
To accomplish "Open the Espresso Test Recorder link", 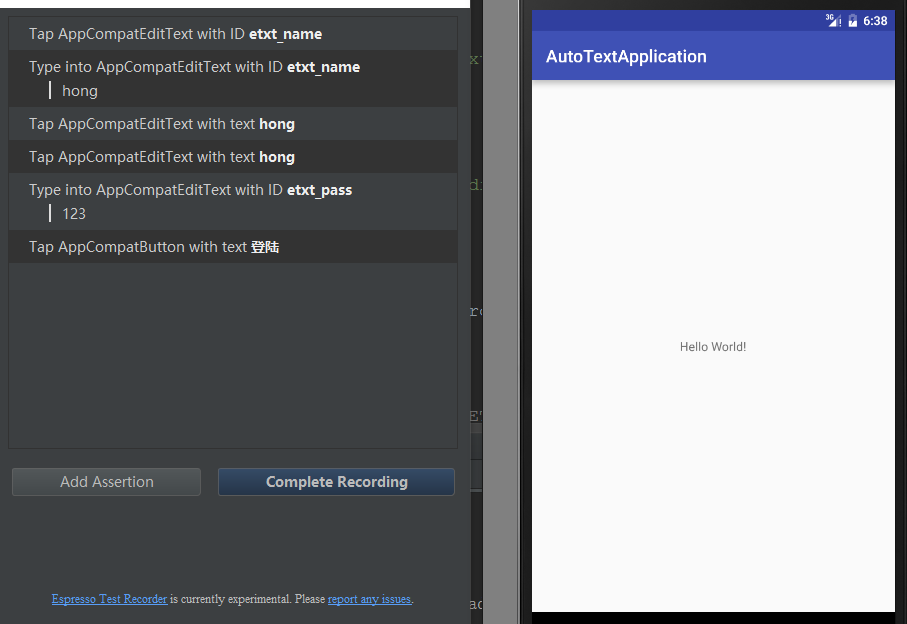I will (x=109, y=599).
